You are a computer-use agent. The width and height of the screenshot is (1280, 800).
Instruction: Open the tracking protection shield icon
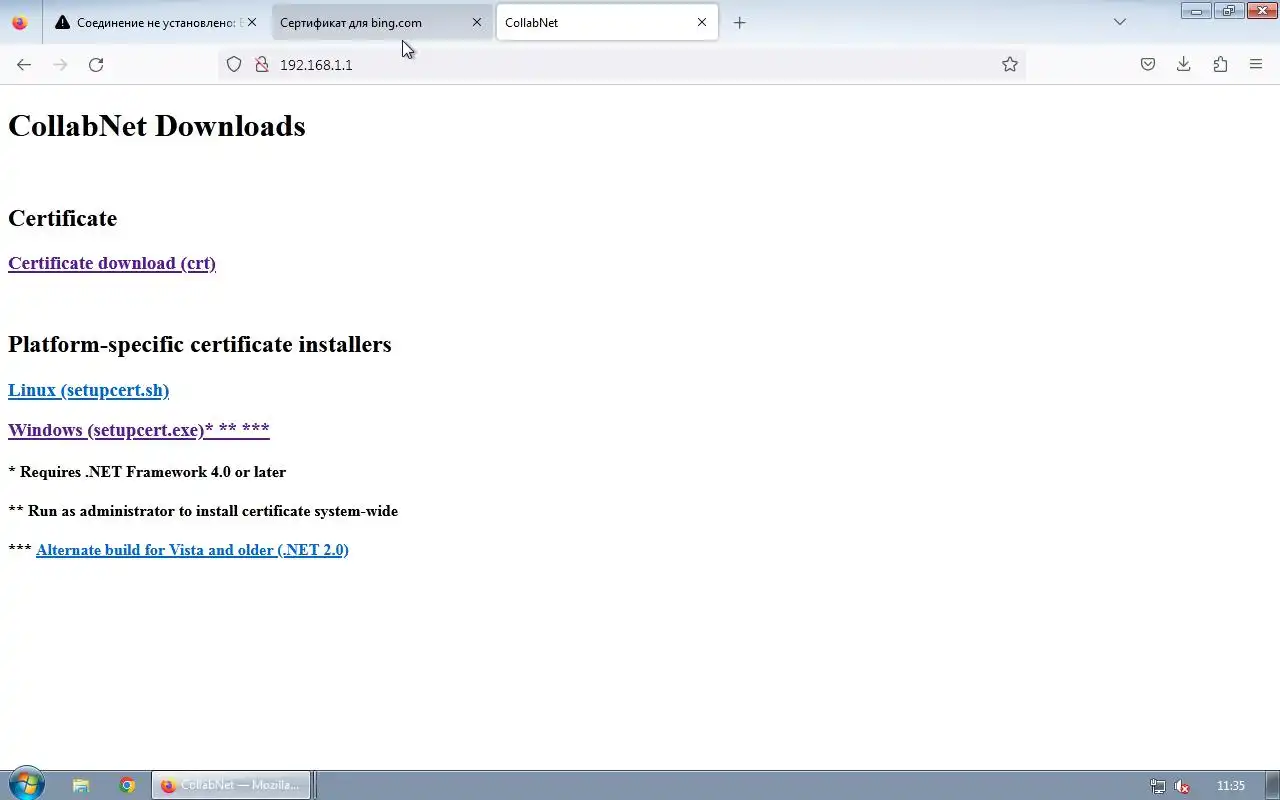point(234,64)
